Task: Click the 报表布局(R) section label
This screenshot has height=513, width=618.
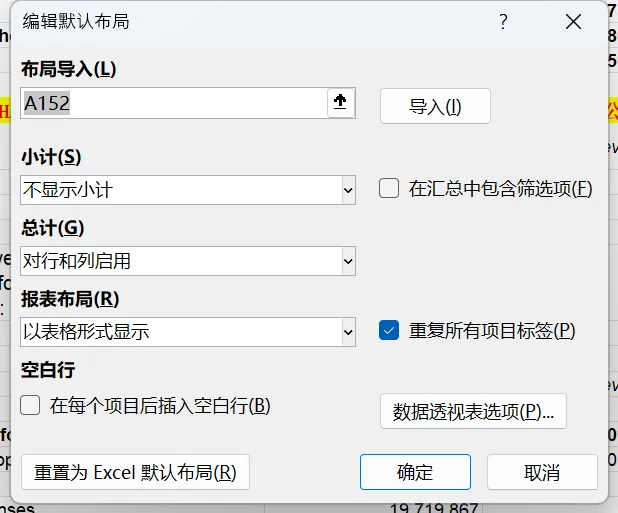Action: point(70,299)
